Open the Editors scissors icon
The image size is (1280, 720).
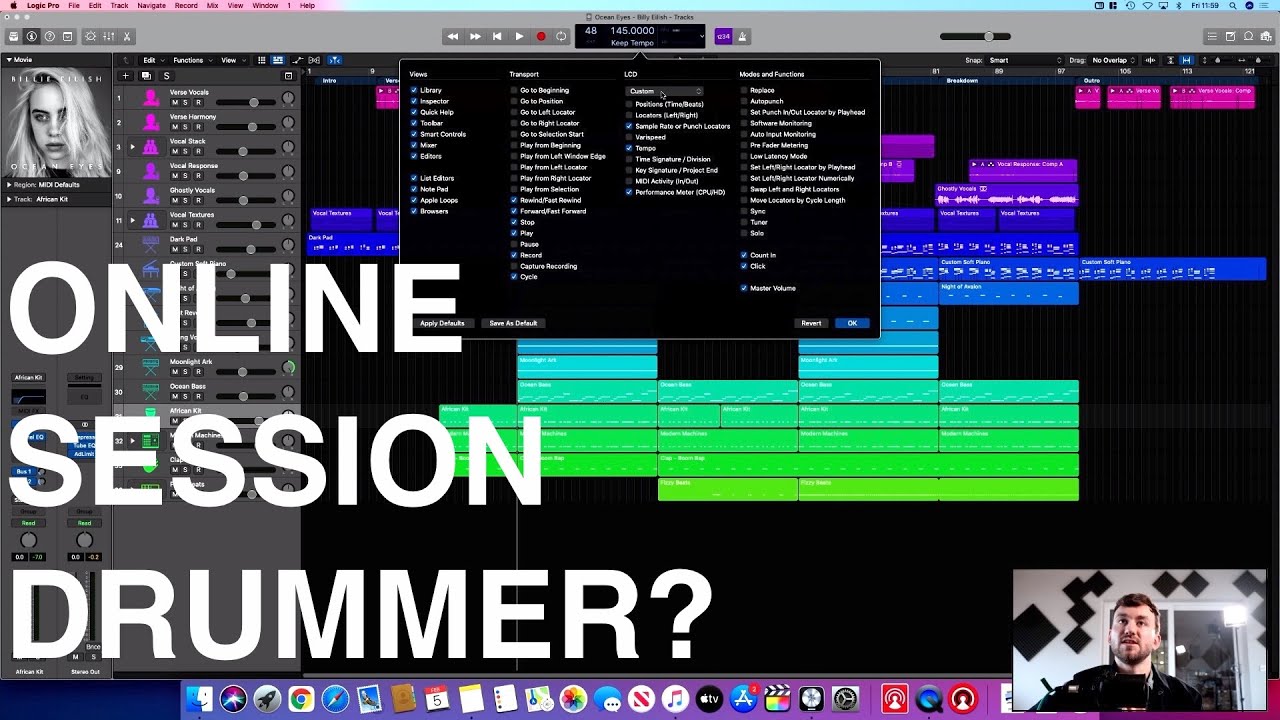(127, 36)
